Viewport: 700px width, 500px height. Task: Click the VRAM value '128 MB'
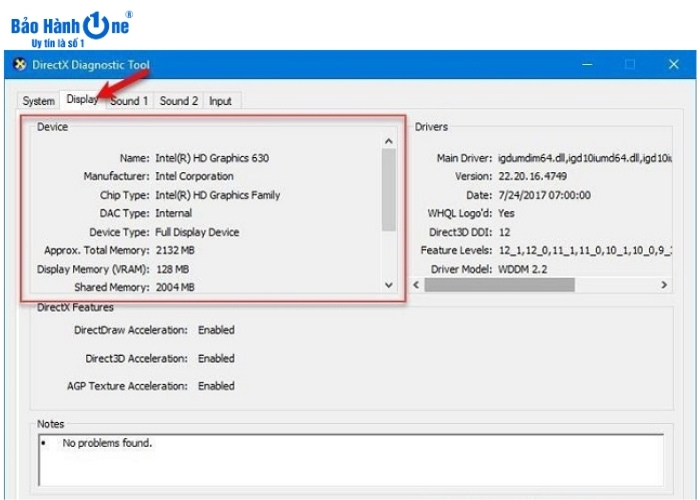pyautogui.click(x=172, y=269)
